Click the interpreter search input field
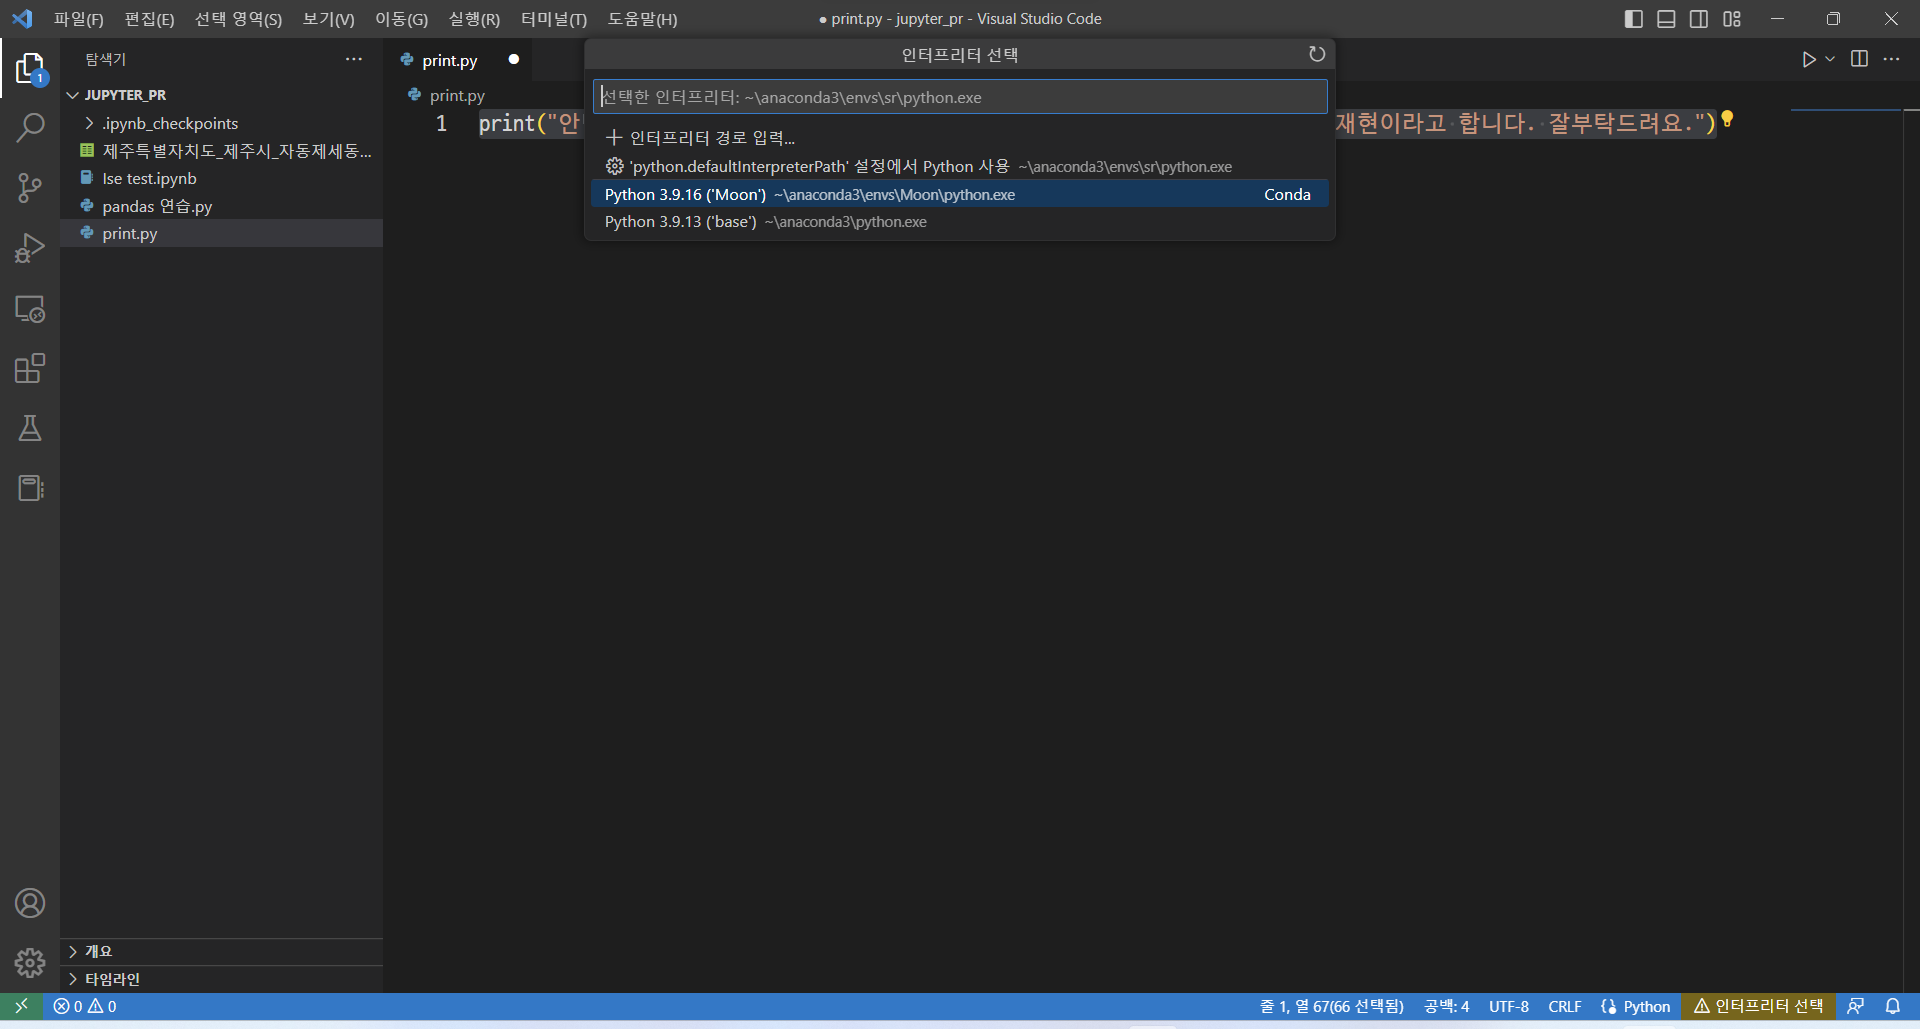The height and width of the screenshot is (1029, 1920). click(959, 97)
